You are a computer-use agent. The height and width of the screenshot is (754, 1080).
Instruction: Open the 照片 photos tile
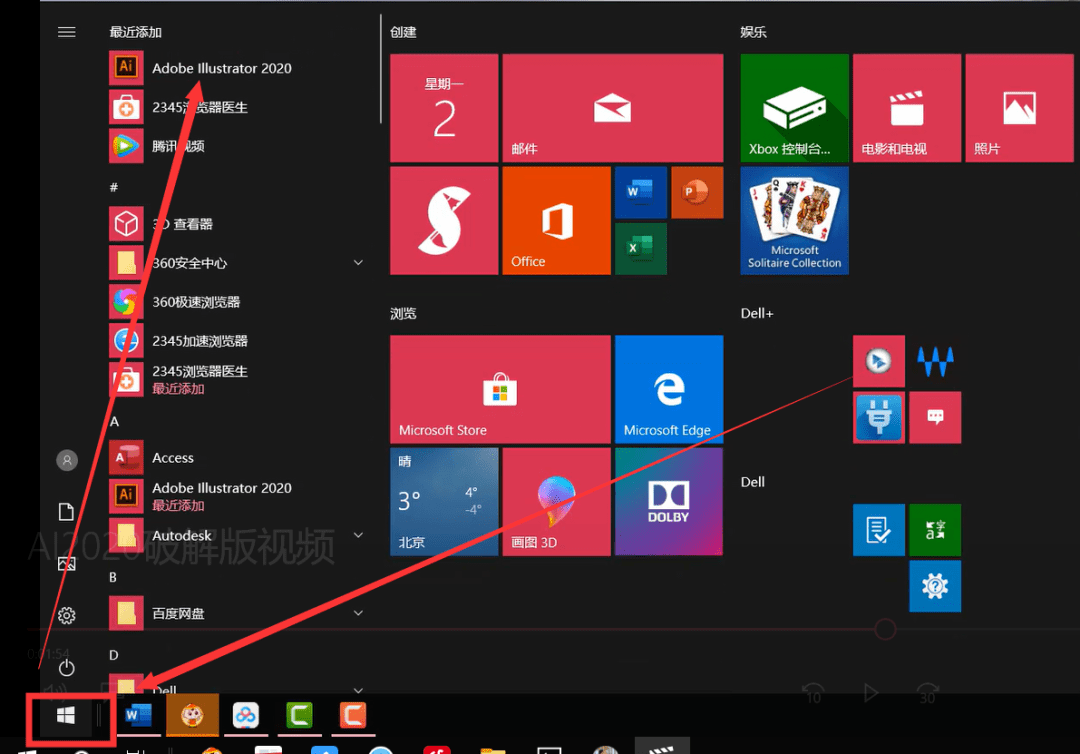(1019, 108)
